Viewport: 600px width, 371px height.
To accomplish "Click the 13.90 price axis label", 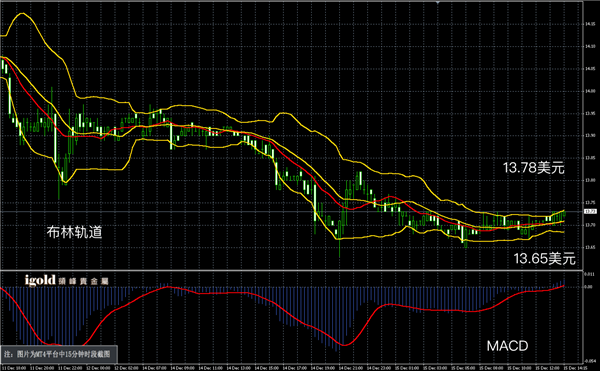I will (590, 135).
